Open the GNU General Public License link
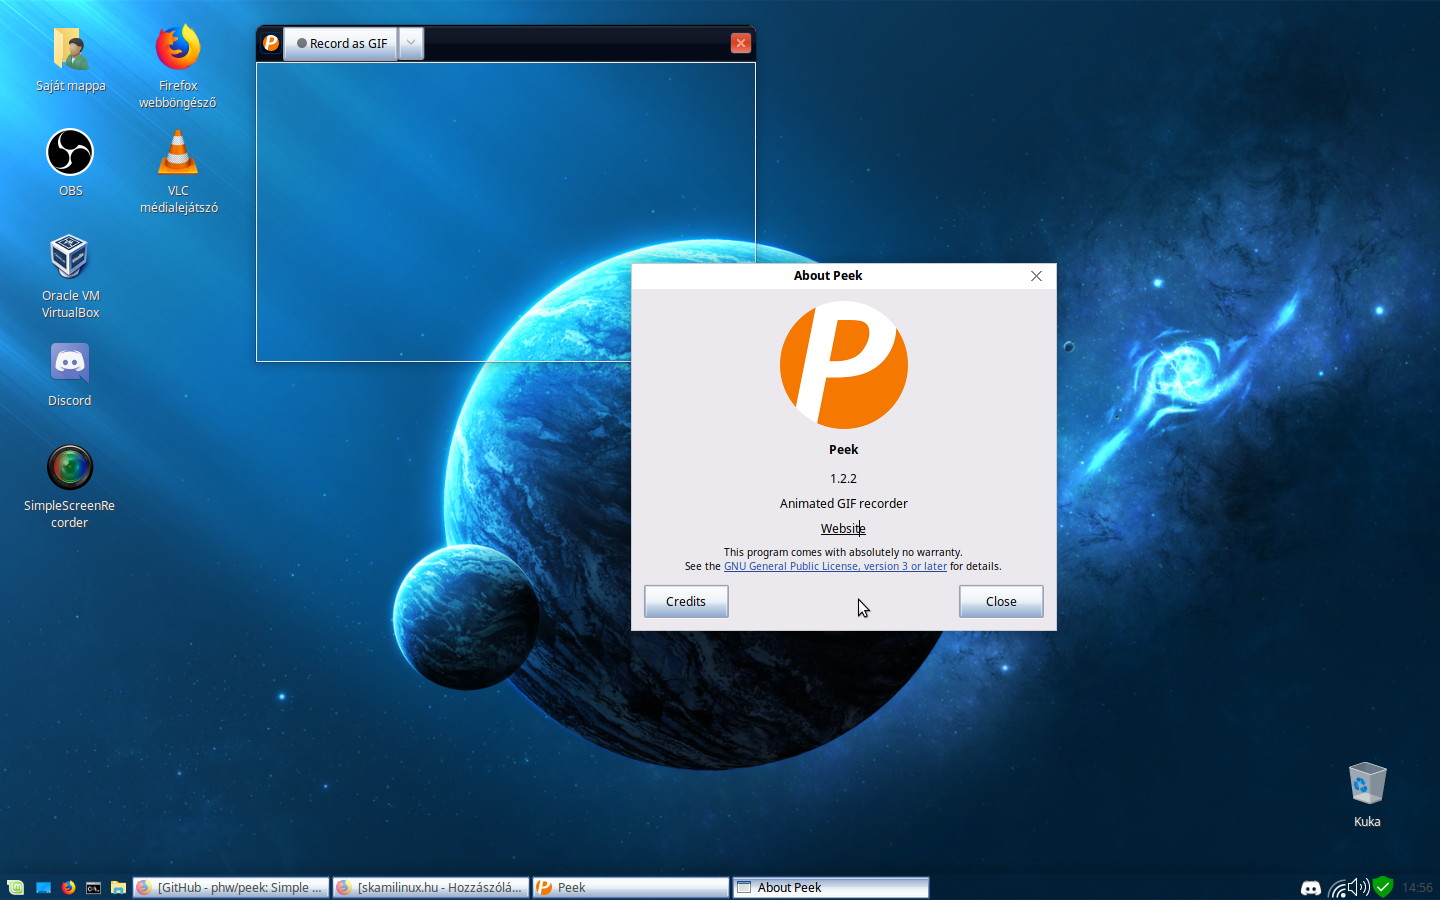 tap(835, 566)
